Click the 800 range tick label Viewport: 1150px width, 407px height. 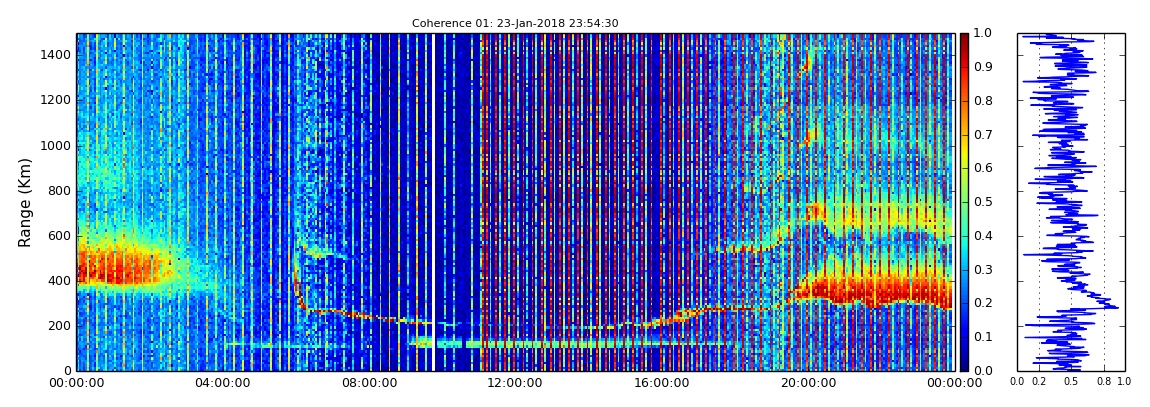[60, 191]
